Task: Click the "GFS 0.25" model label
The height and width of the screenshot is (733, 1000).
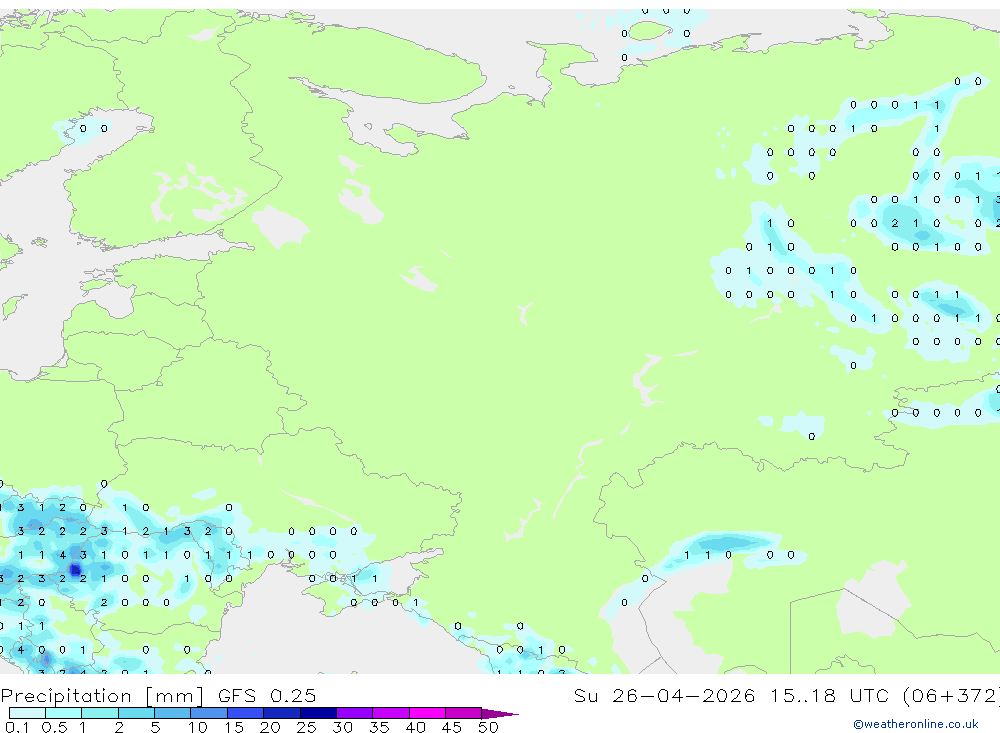Action: coord(267,695)
